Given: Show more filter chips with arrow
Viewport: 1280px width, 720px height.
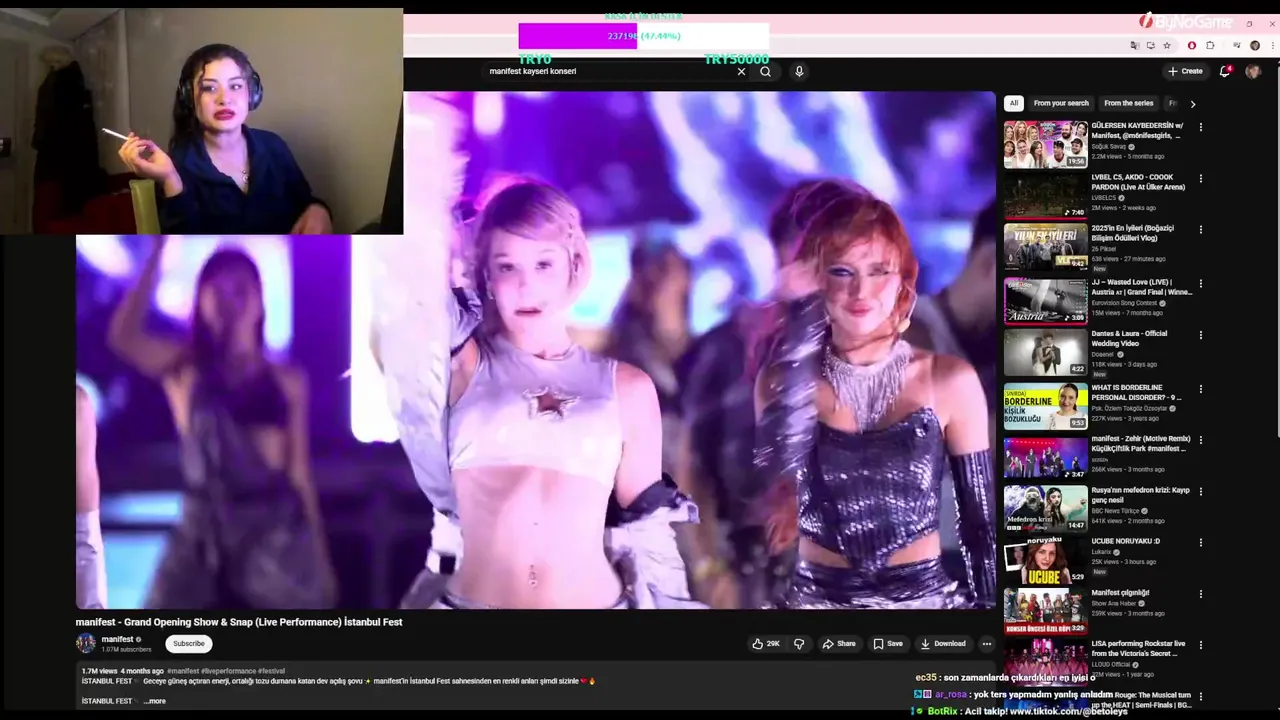Looking at the screenshot, I should [x=1192, y=103].
